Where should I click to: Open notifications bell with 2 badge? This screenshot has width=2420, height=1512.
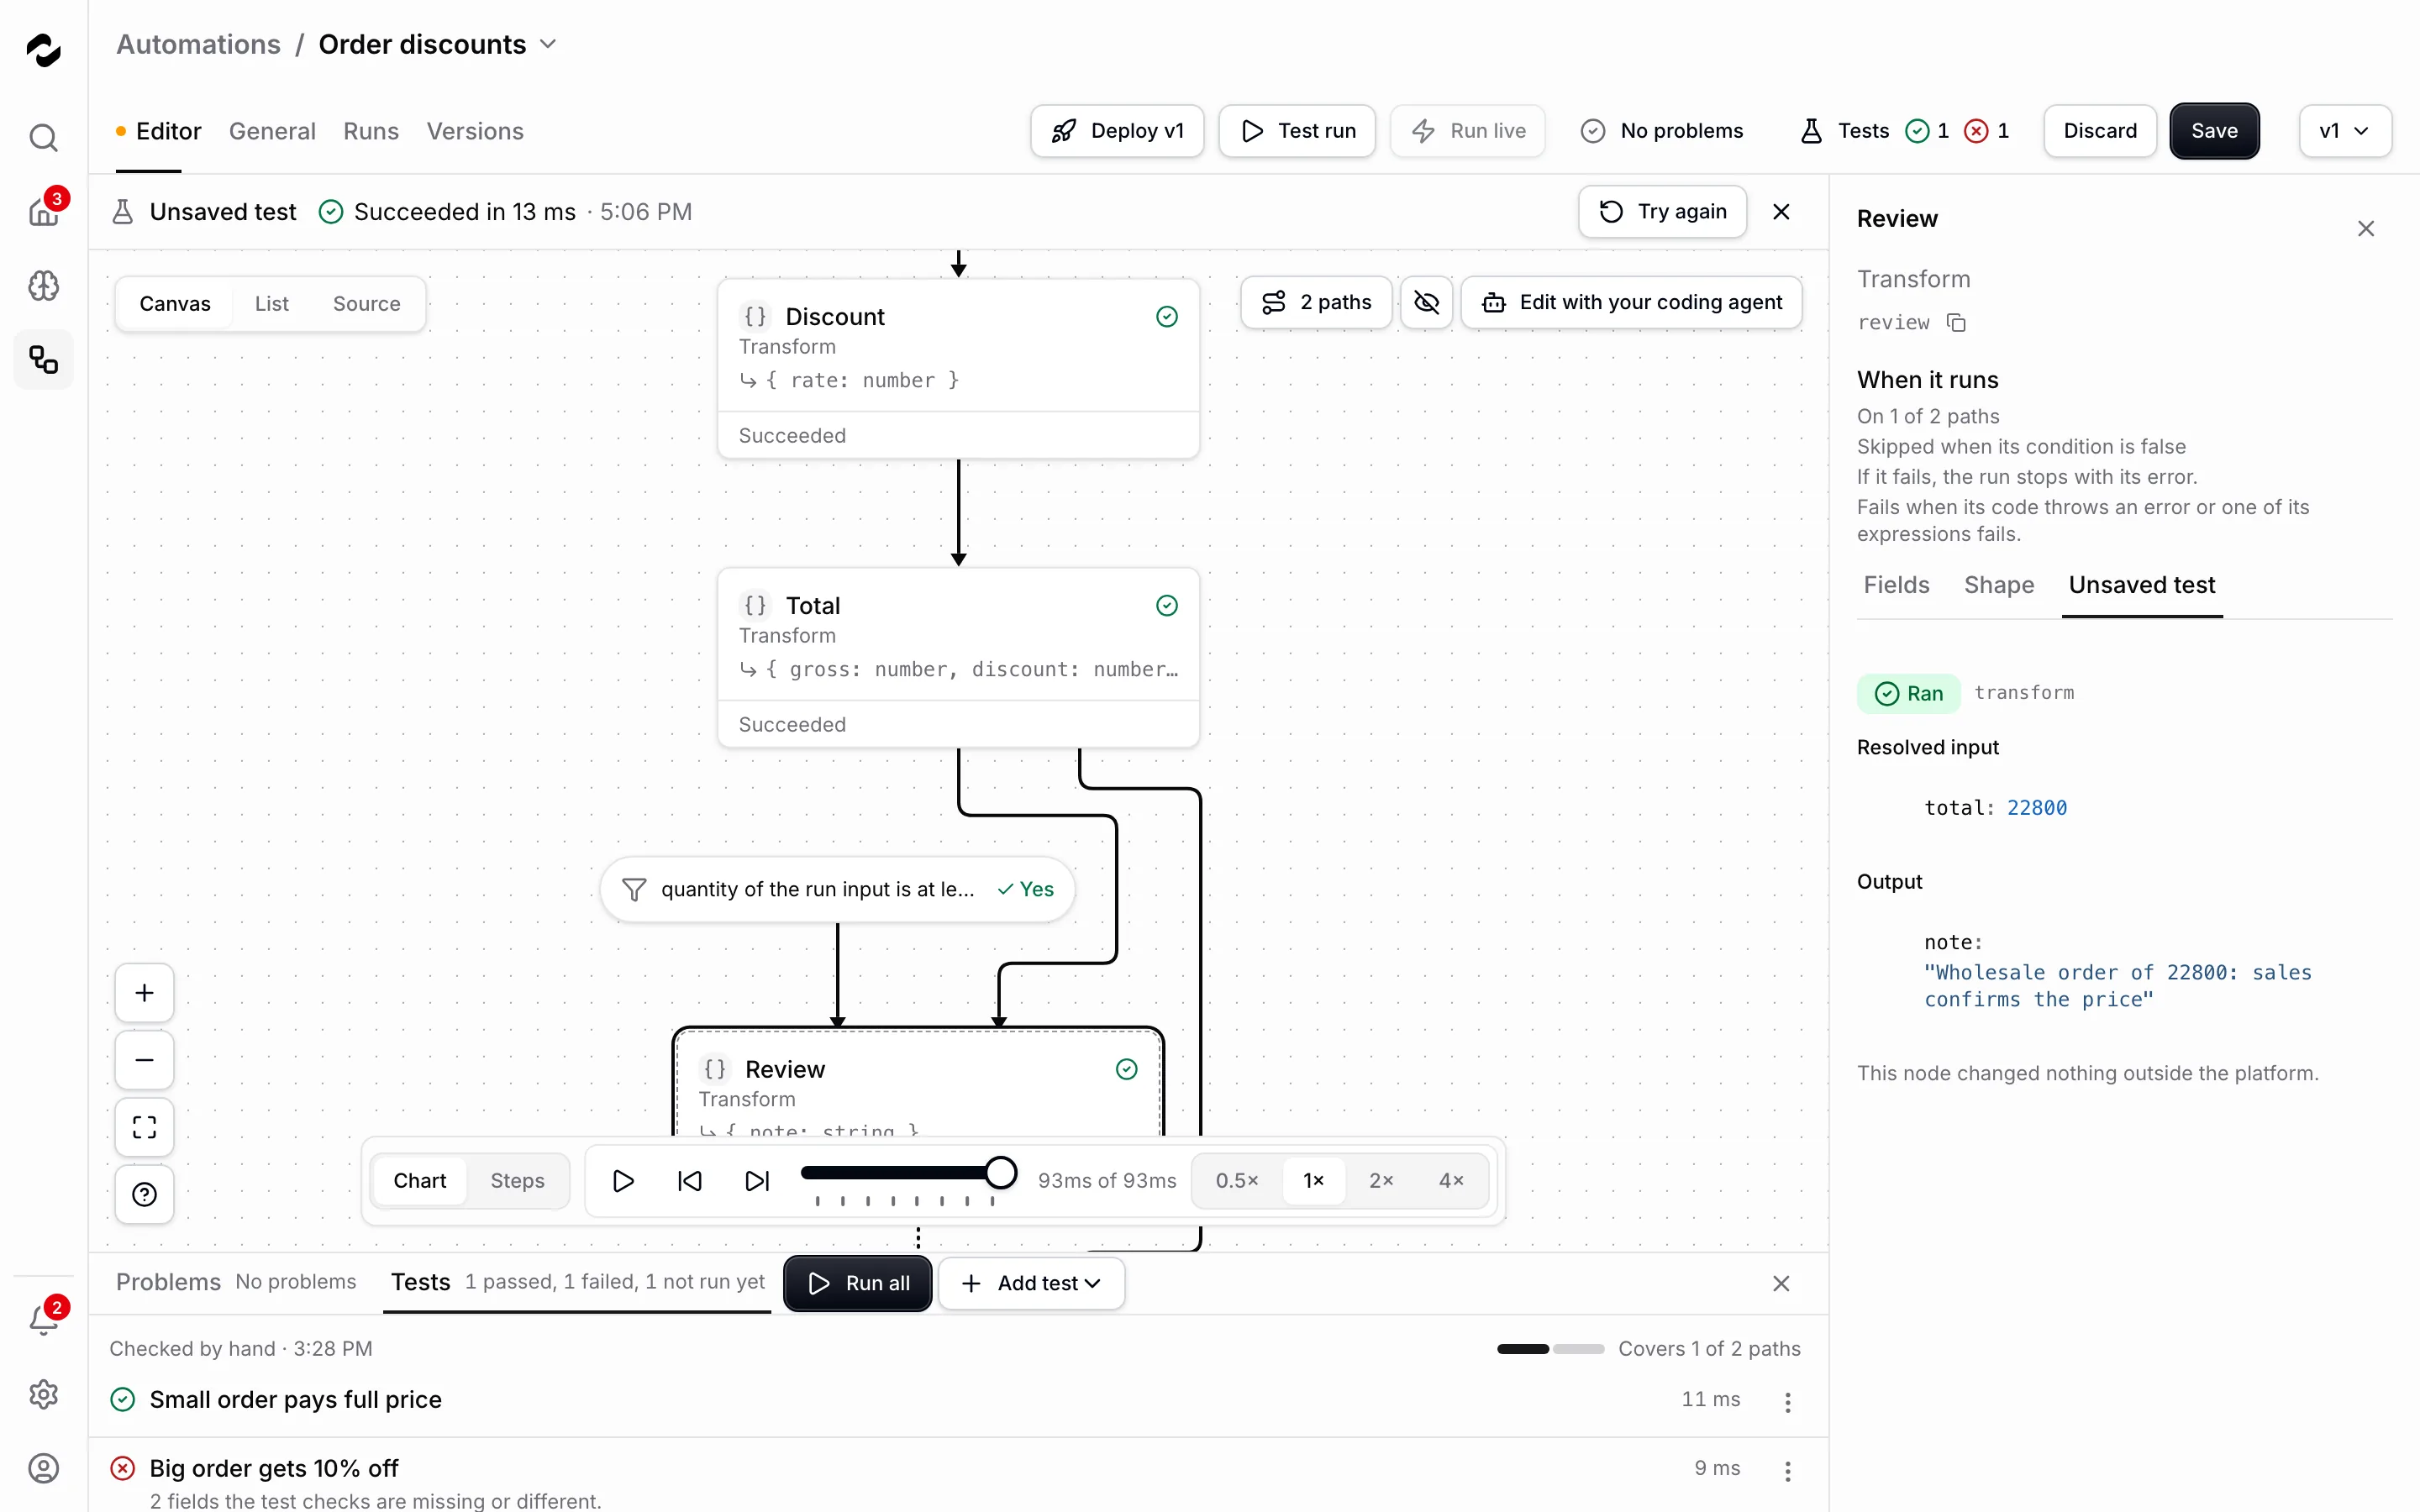click(43, 1320)
